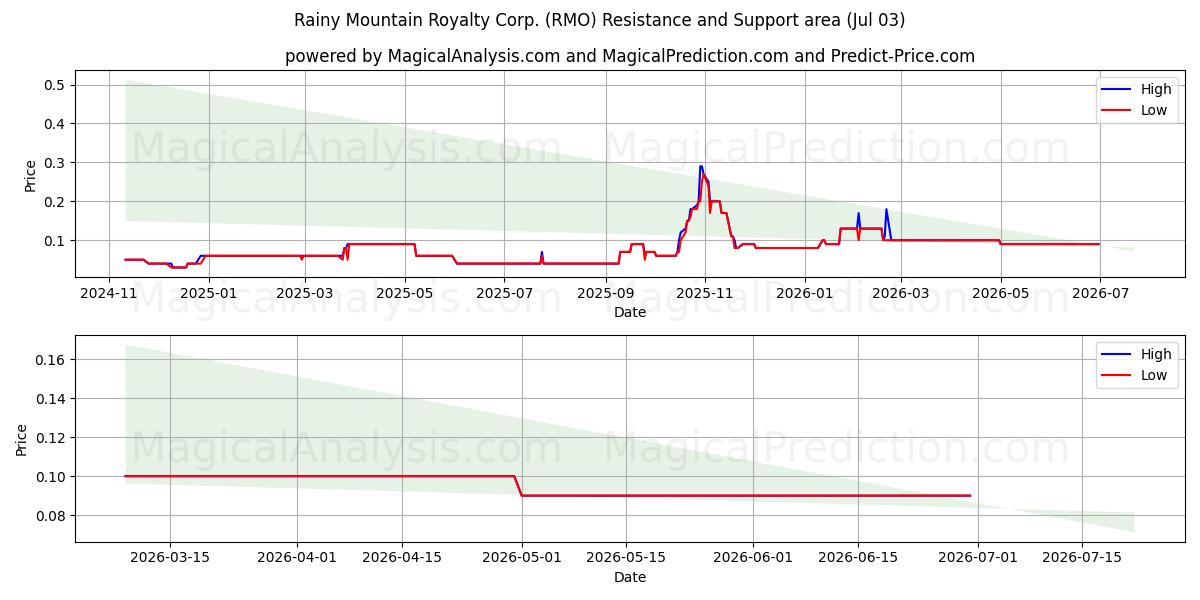The width and height of the screenshot is (1200, 600).
Task: Click the 2026-05-01 date tick label
Action: tap(522, 559)
